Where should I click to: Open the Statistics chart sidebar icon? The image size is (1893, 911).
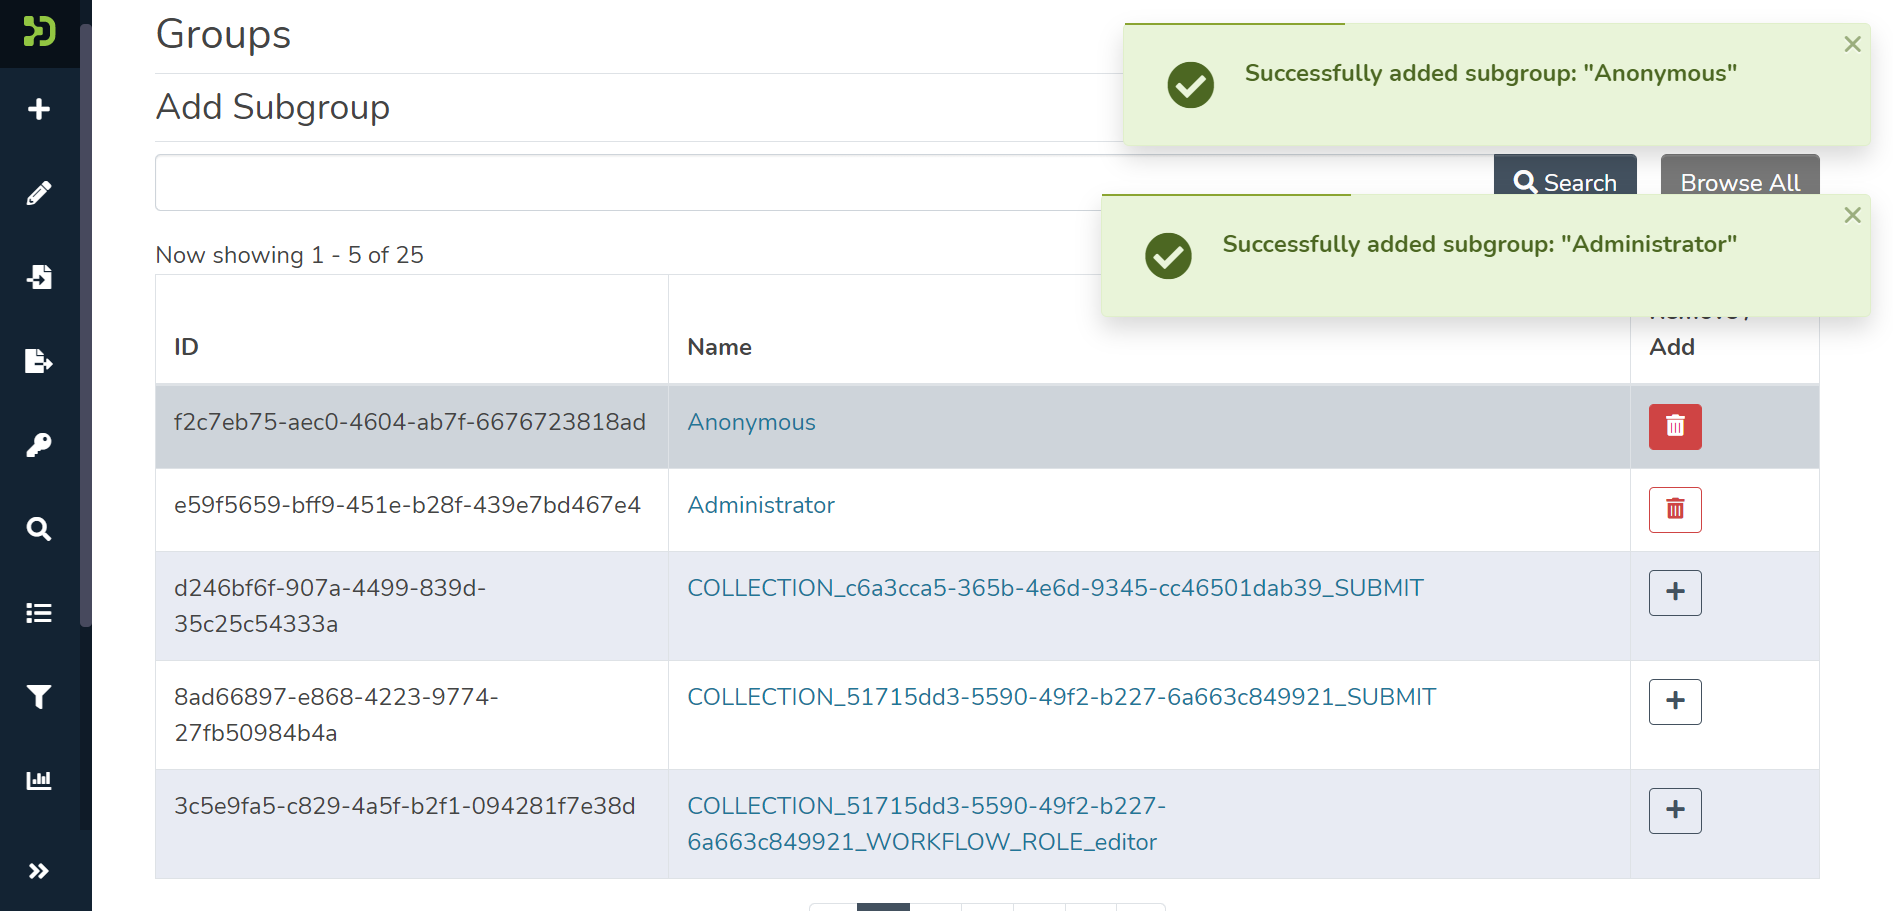[x=39, y=781]
